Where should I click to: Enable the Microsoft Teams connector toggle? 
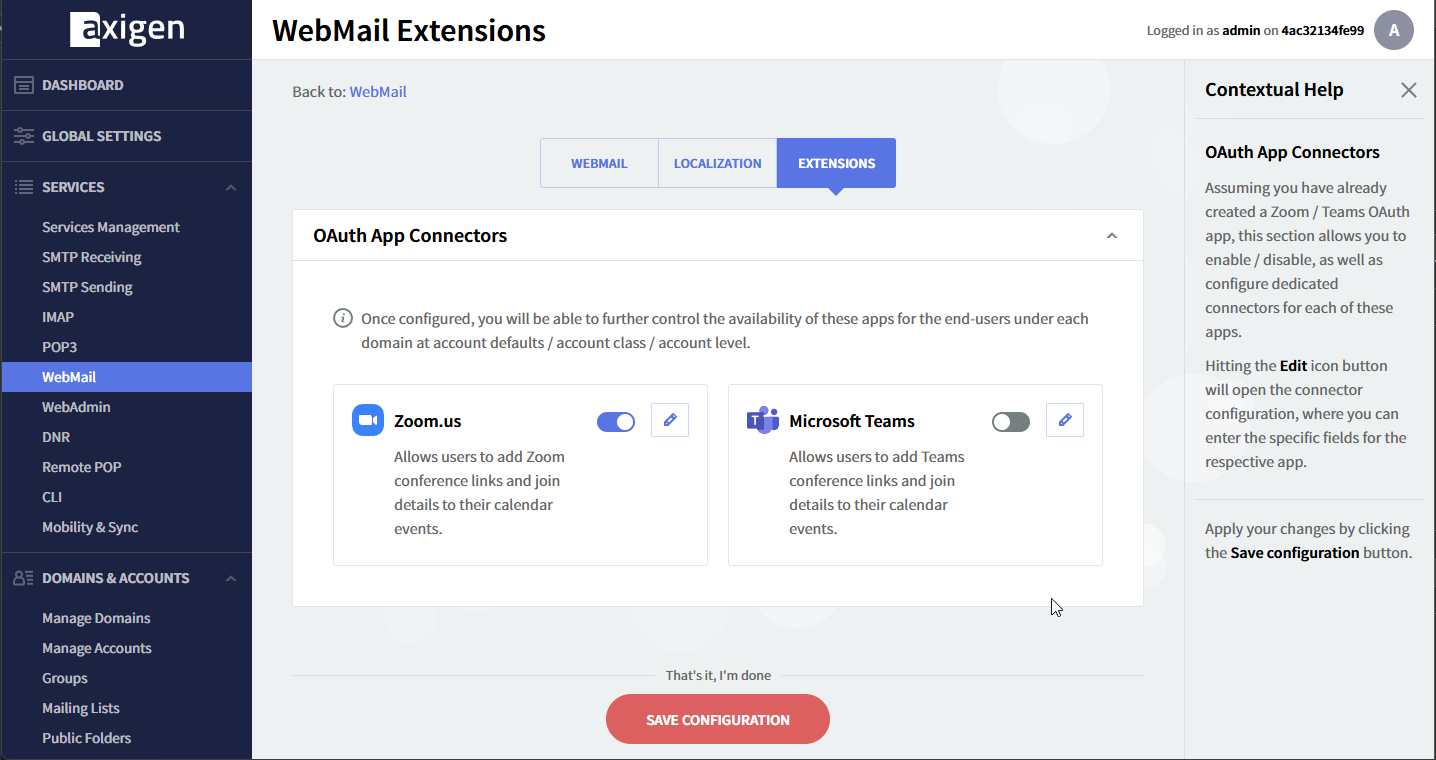(1010, 422)
